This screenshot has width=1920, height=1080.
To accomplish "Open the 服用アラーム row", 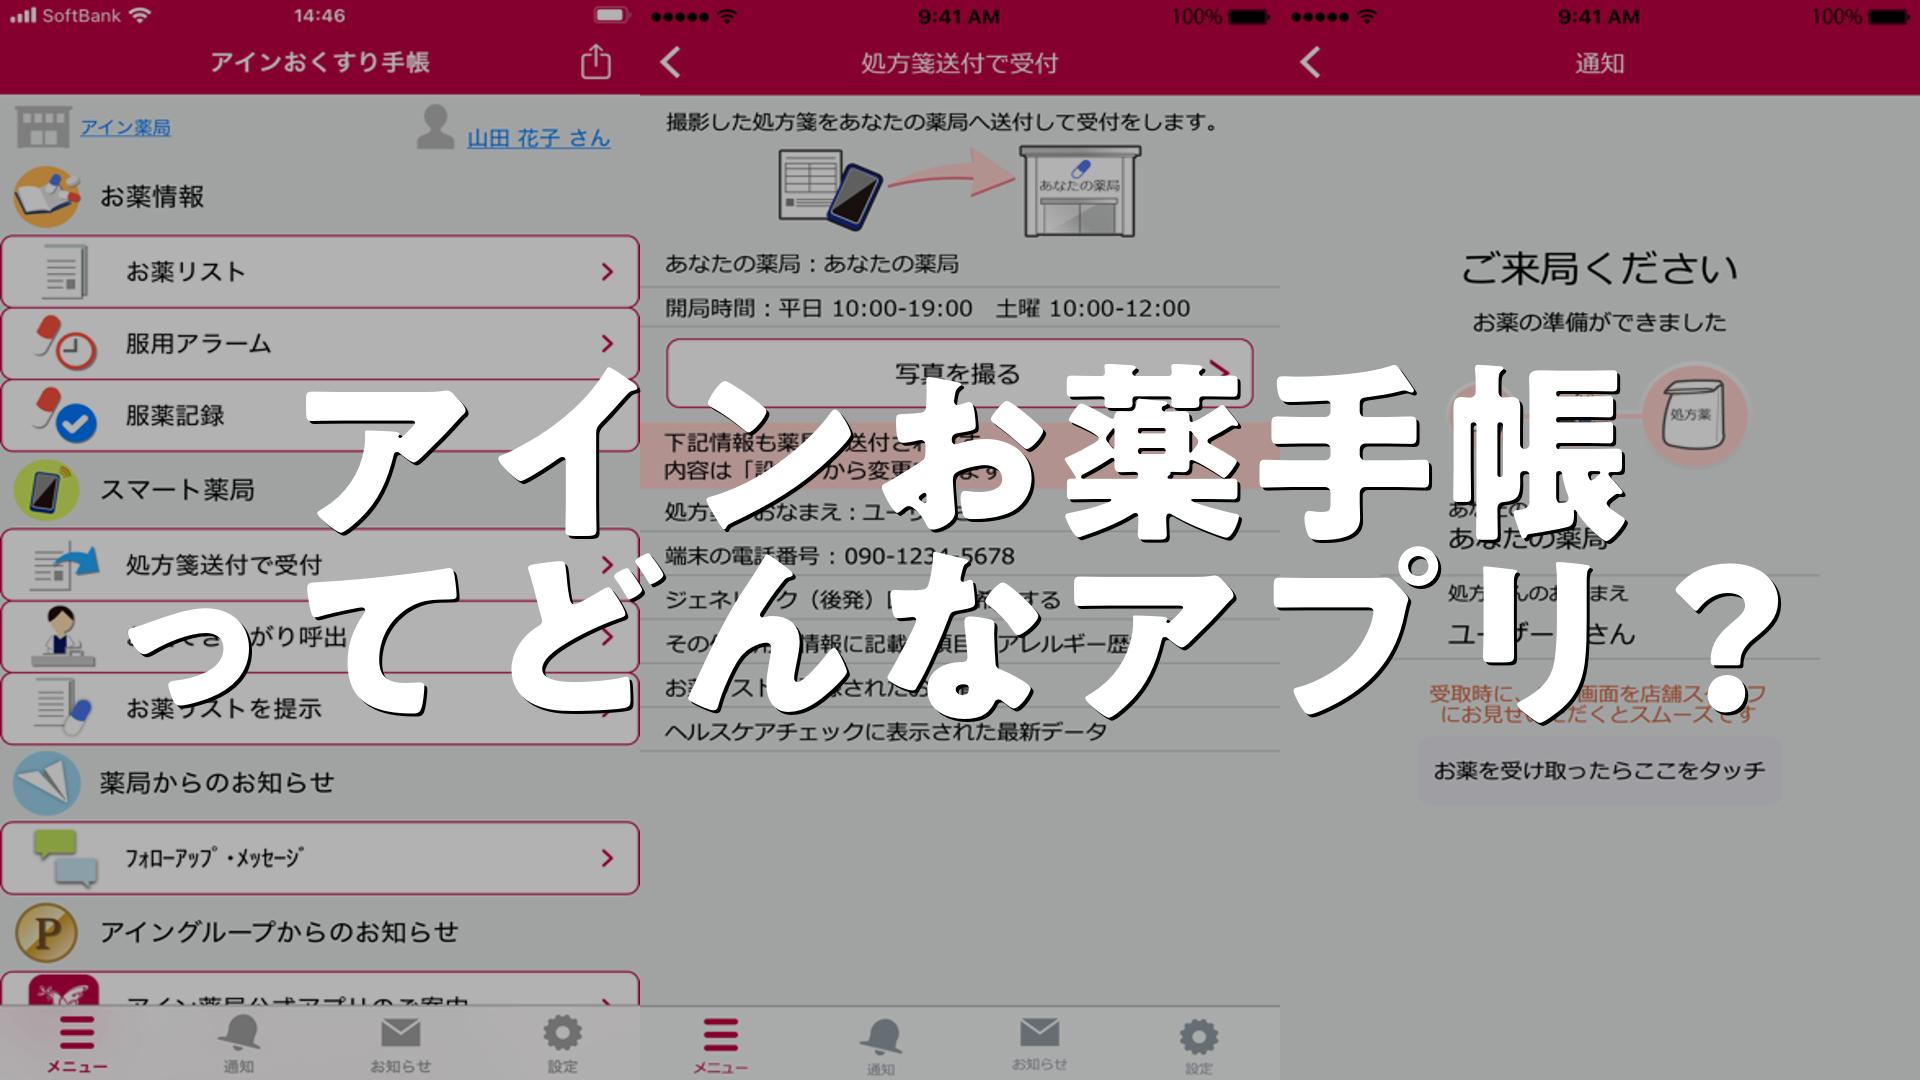I will (320, 343).
